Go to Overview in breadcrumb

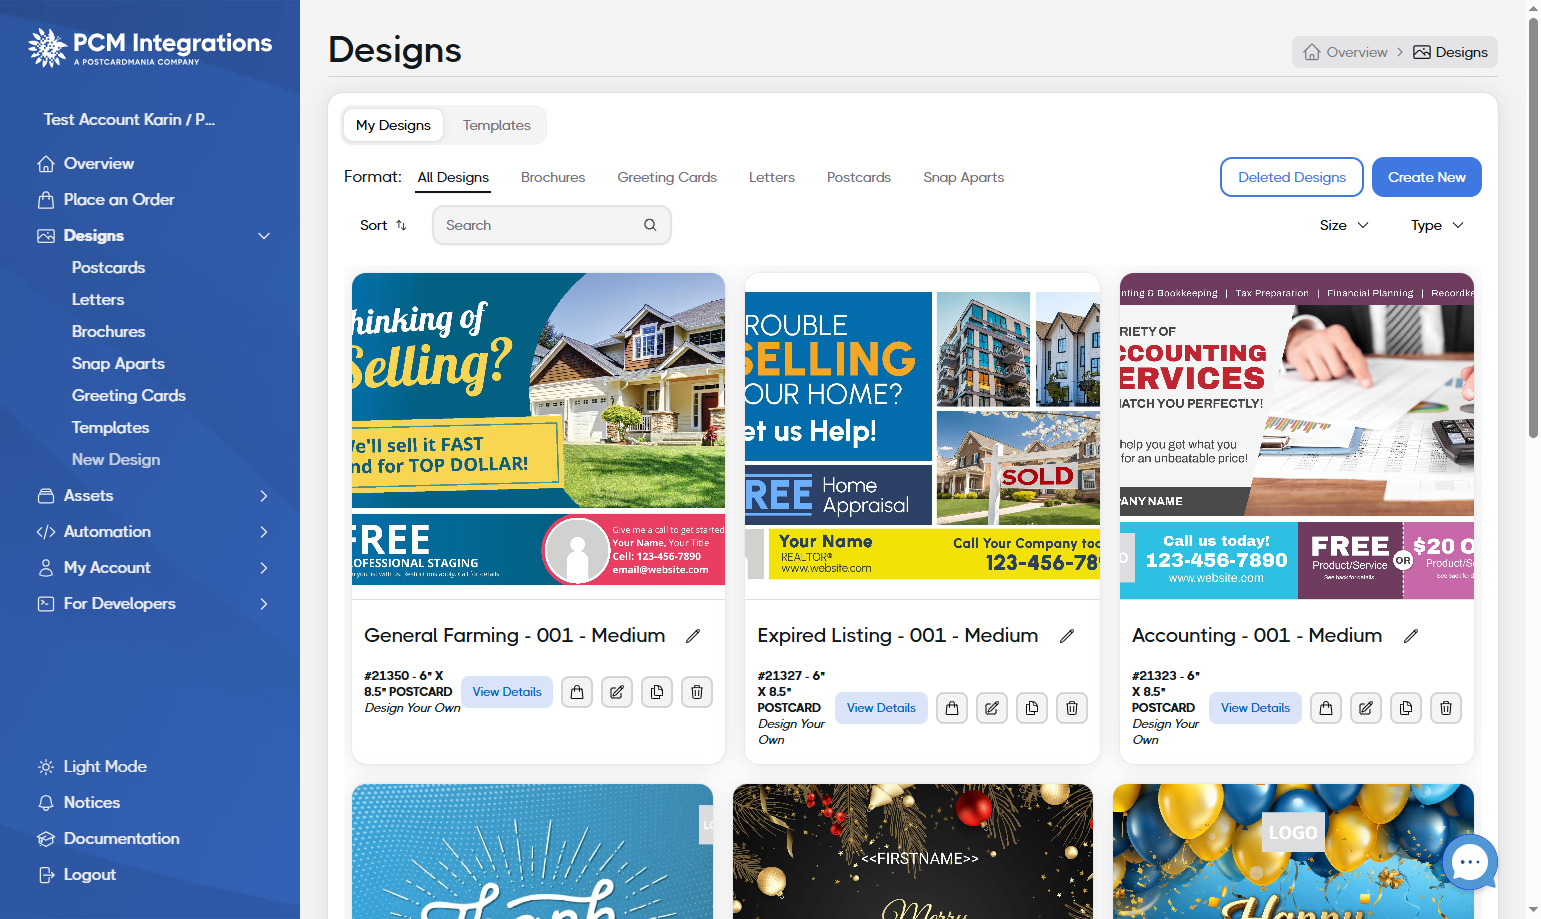[1346, 52]
